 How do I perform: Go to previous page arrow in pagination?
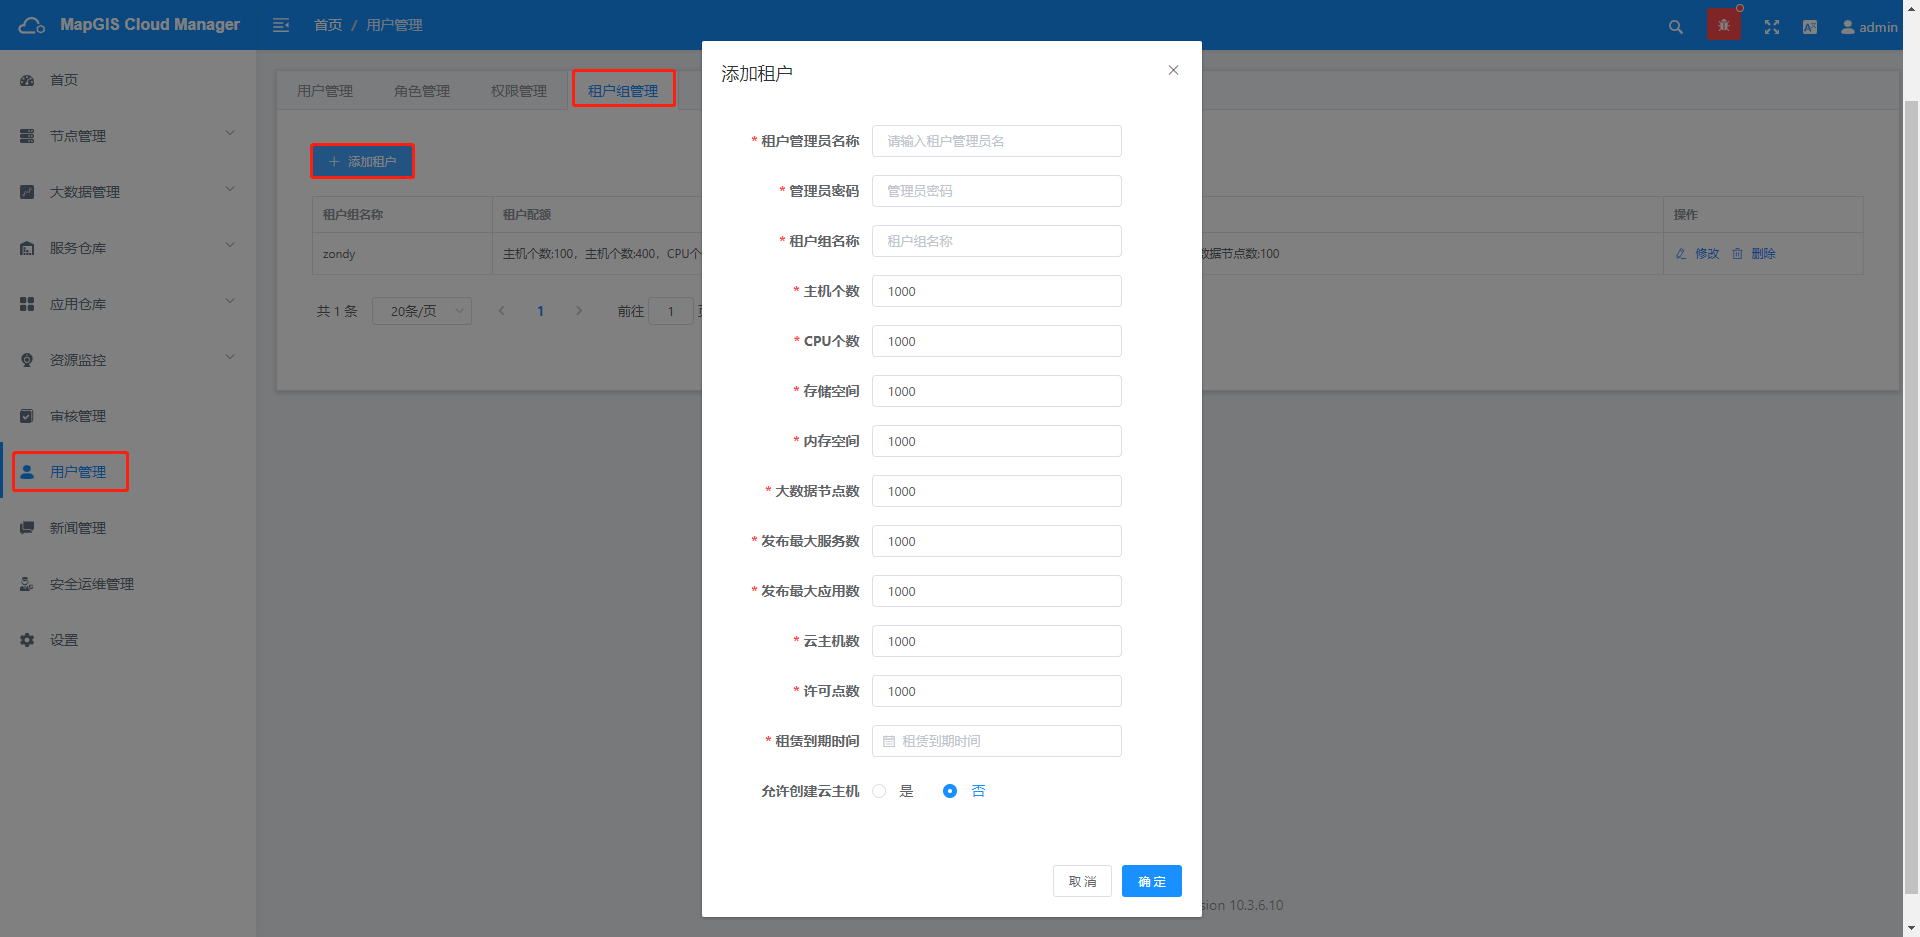tap(501, 311)
